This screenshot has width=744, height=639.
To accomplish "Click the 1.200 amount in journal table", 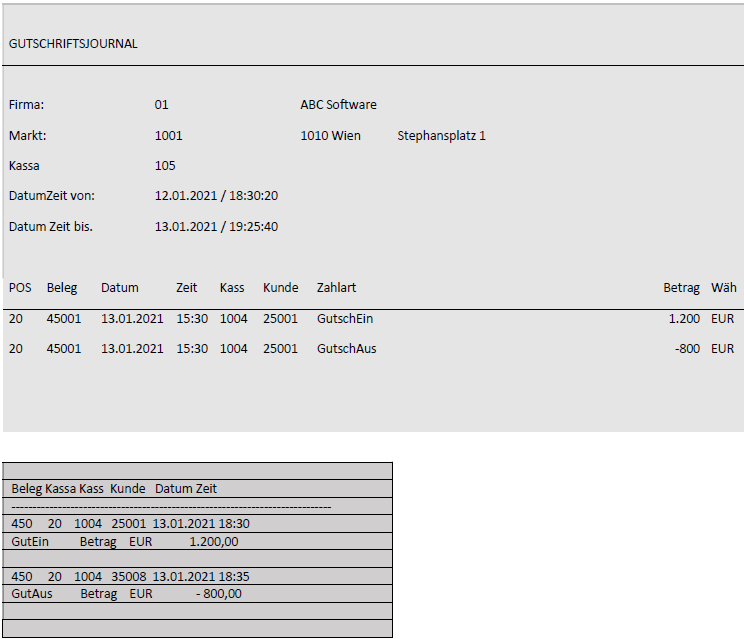I will (684, 319).
